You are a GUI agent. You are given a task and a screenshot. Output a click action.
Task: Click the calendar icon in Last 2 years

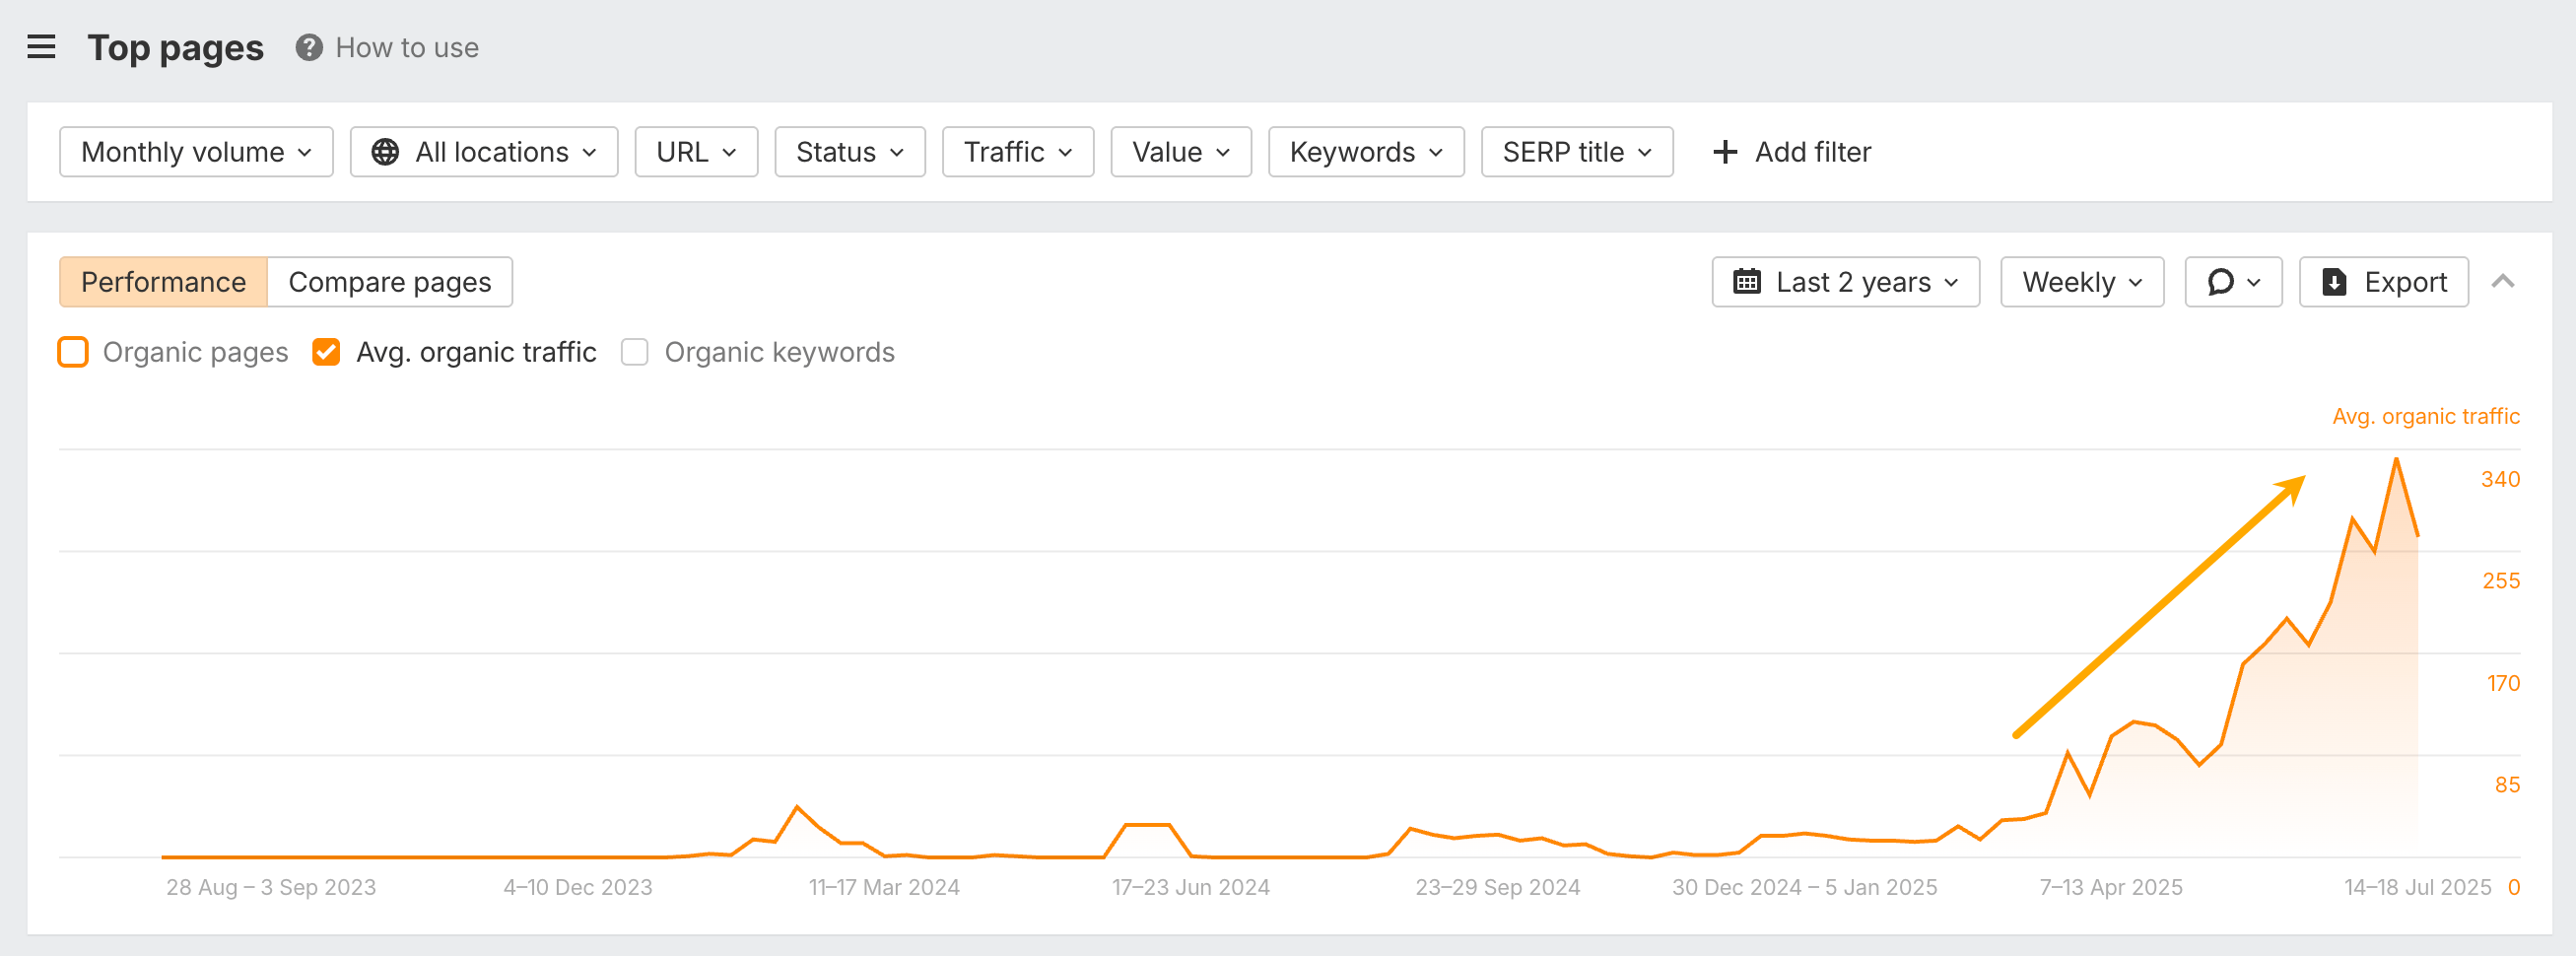[x=1746, y=282]
